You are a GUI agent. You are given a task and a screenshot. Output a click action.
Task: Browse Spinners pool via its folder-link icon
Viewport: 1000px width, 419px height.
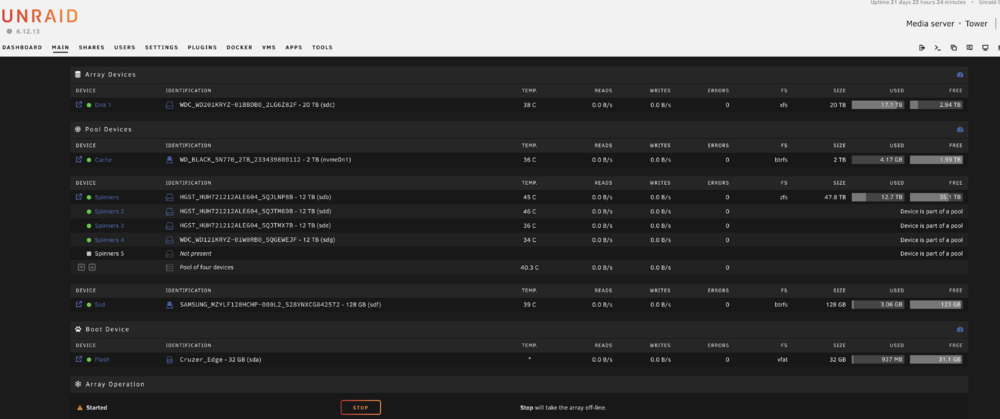tap(79, 197)
